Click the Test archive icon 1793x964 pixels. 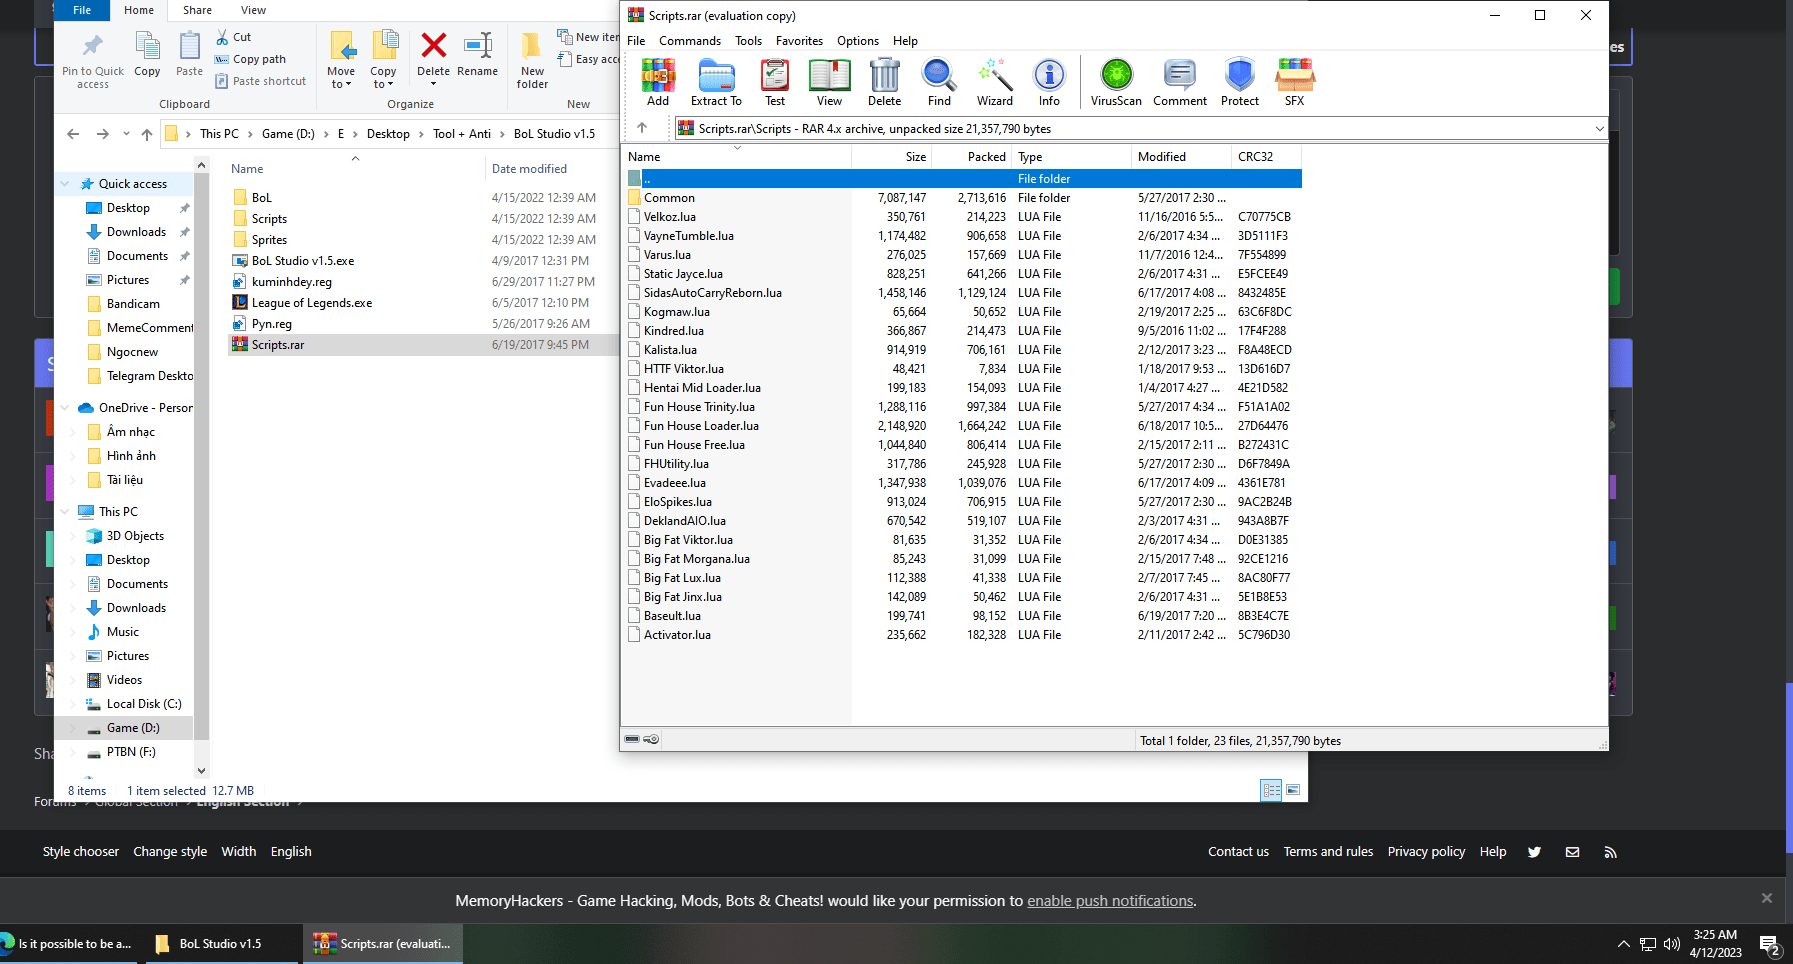coord(775,82)
